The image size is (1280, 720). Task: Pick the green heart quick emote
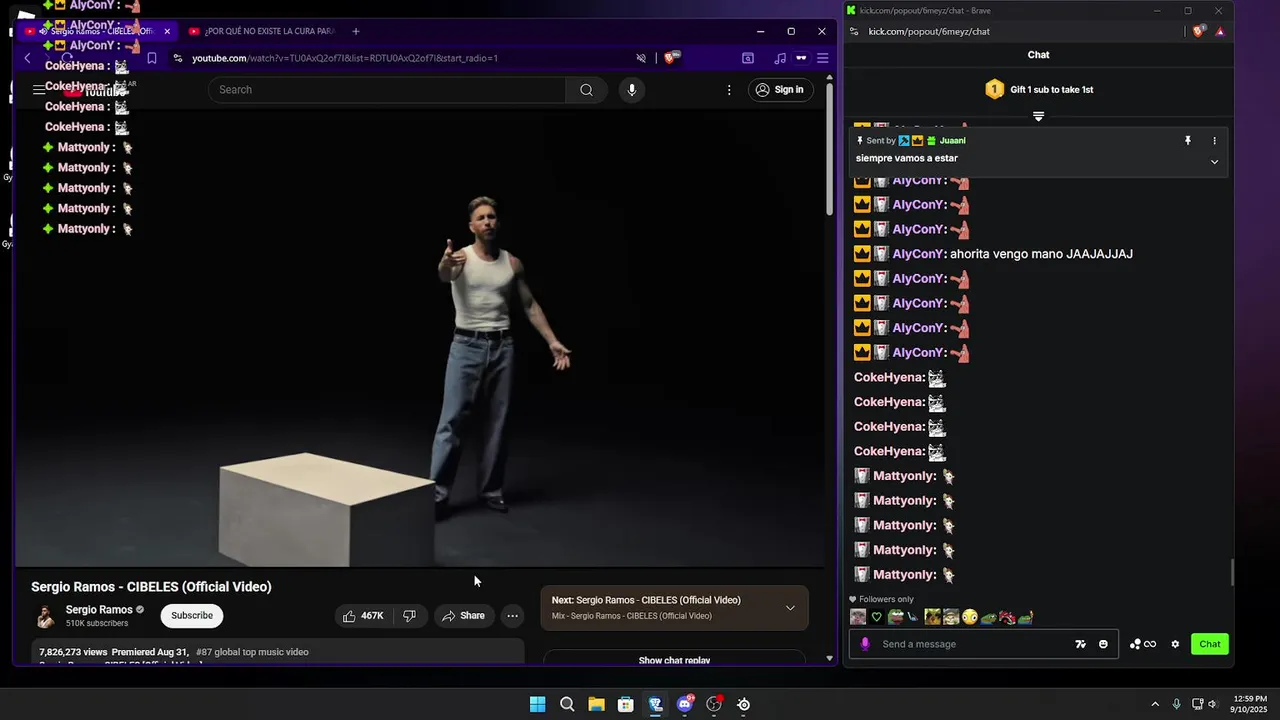point(877,618)
